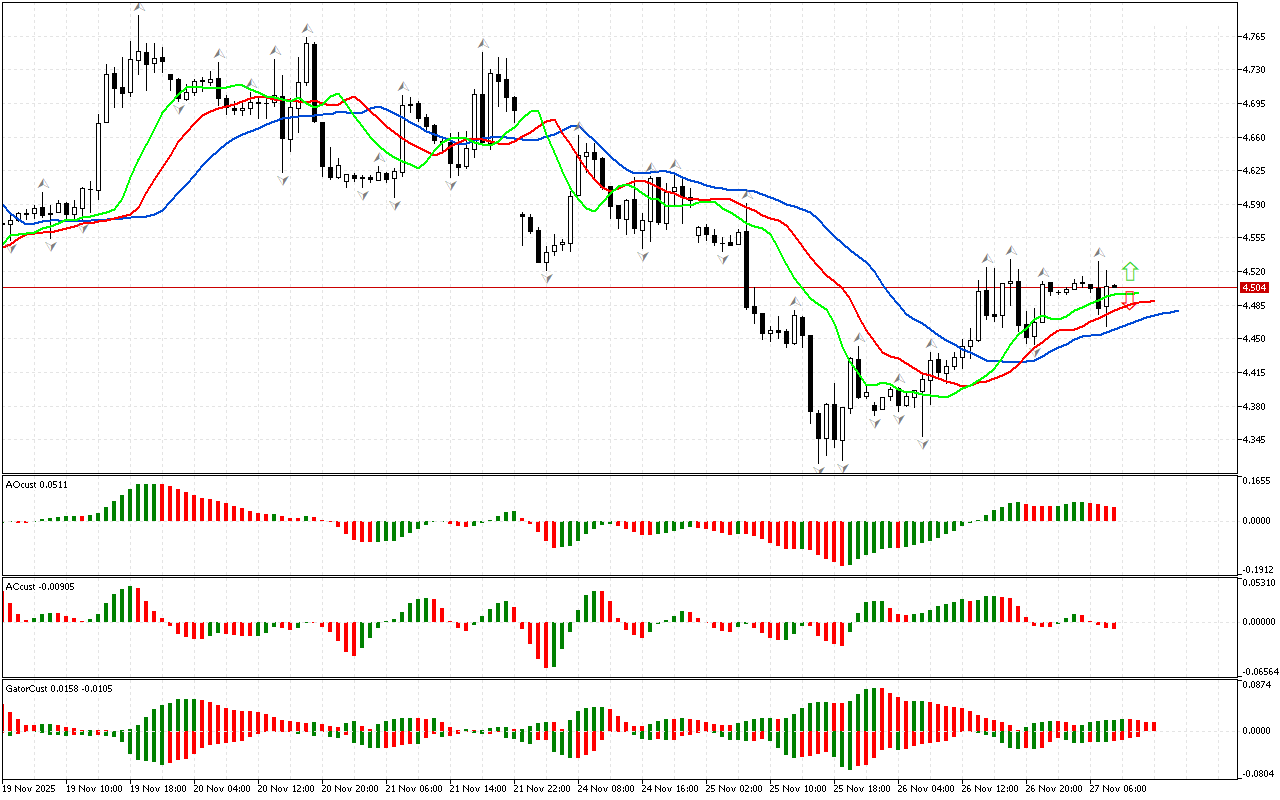Image resolution: width=1280 pixels, height=800 pixels.
Task: Click the 4.345 price scale value
Action: tap(1252, 440)
